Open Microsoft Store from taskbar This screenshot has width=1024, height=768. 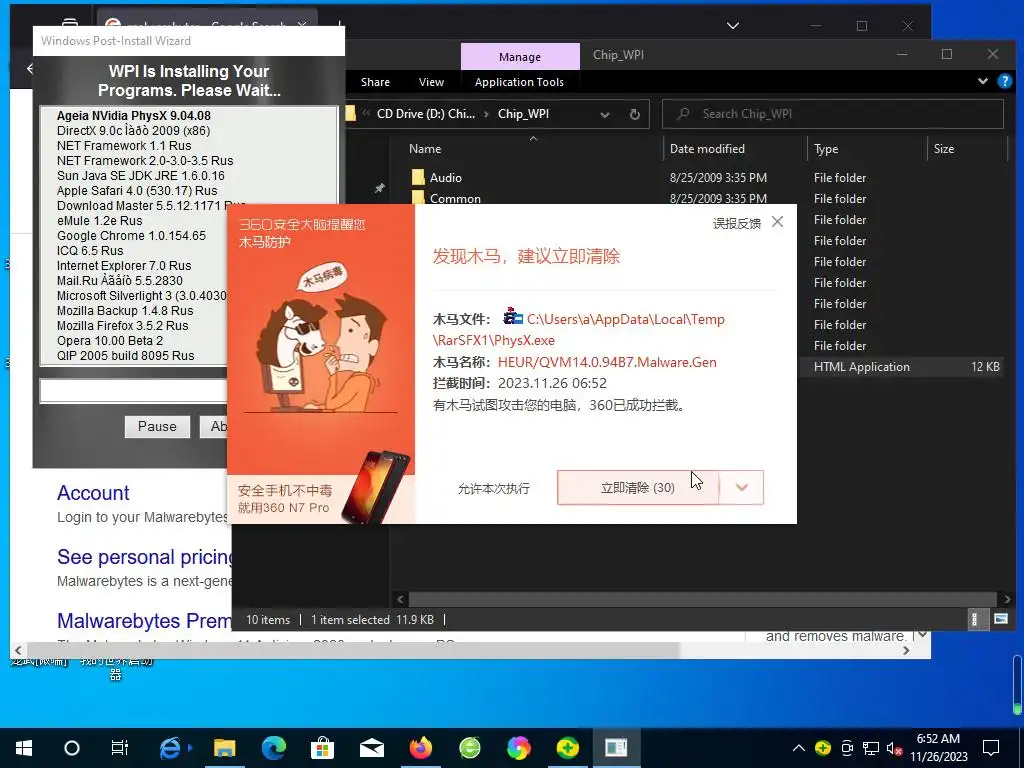tap(322, 748)
